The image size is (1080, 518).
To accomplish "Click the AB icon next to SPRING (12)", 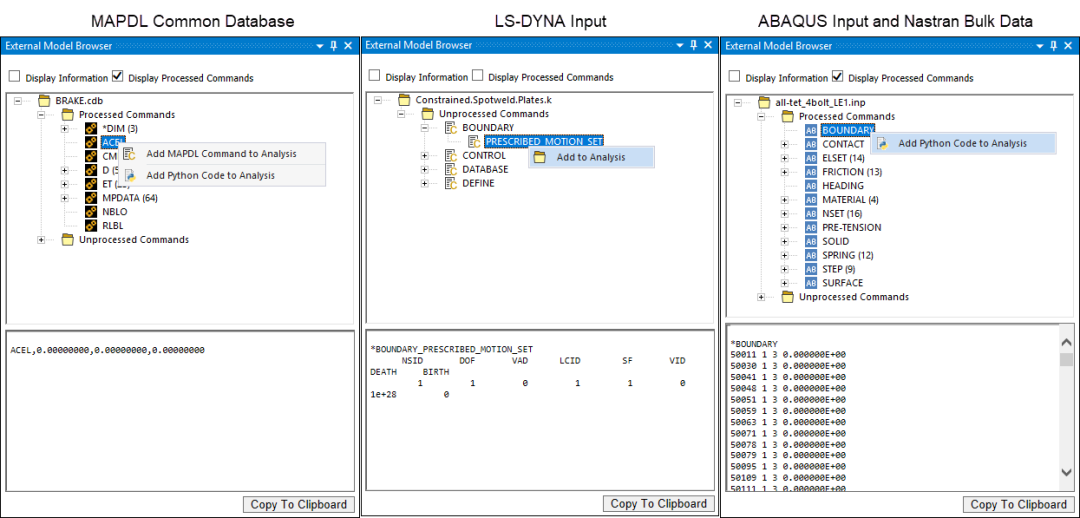I will click(811, 255).
